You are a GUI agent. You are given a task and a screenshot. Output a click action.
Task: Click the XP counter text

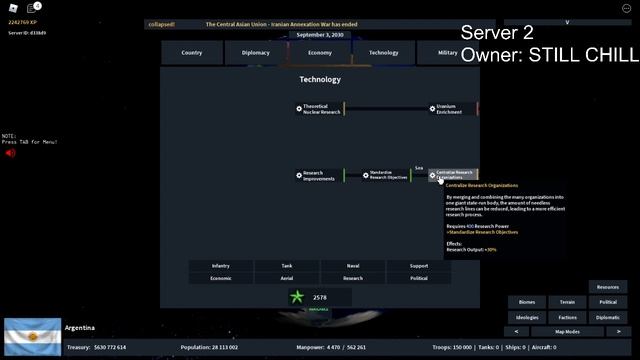click(22, 22)
